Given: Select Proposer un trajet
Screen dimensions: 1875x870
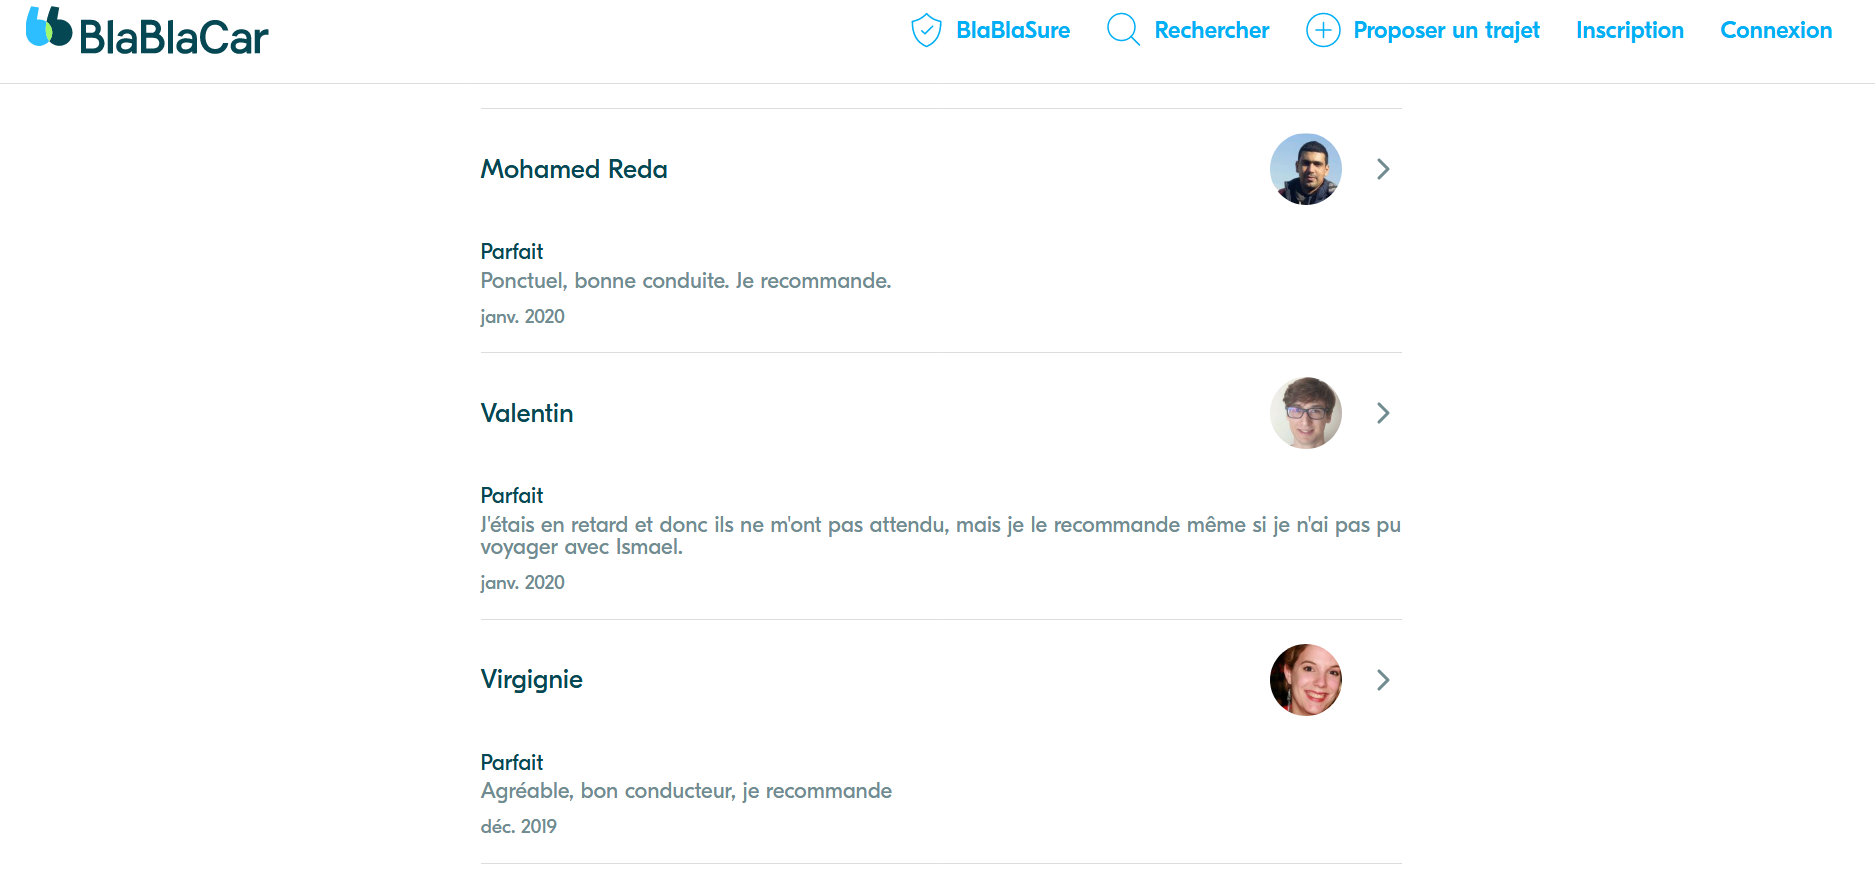Looking at the screenshot, I should (1445, 30).
